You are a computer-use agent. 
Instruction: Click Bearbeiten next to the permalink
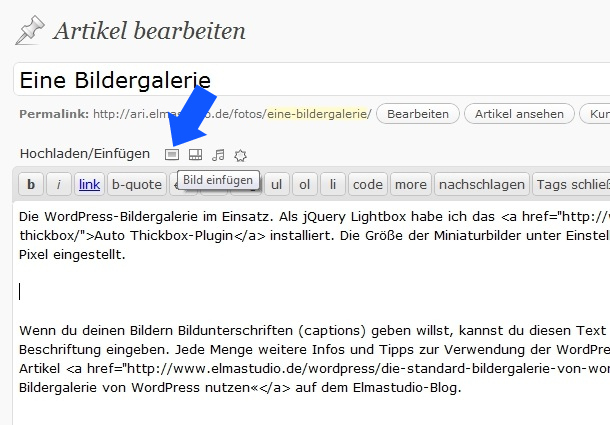coord(418,114)
